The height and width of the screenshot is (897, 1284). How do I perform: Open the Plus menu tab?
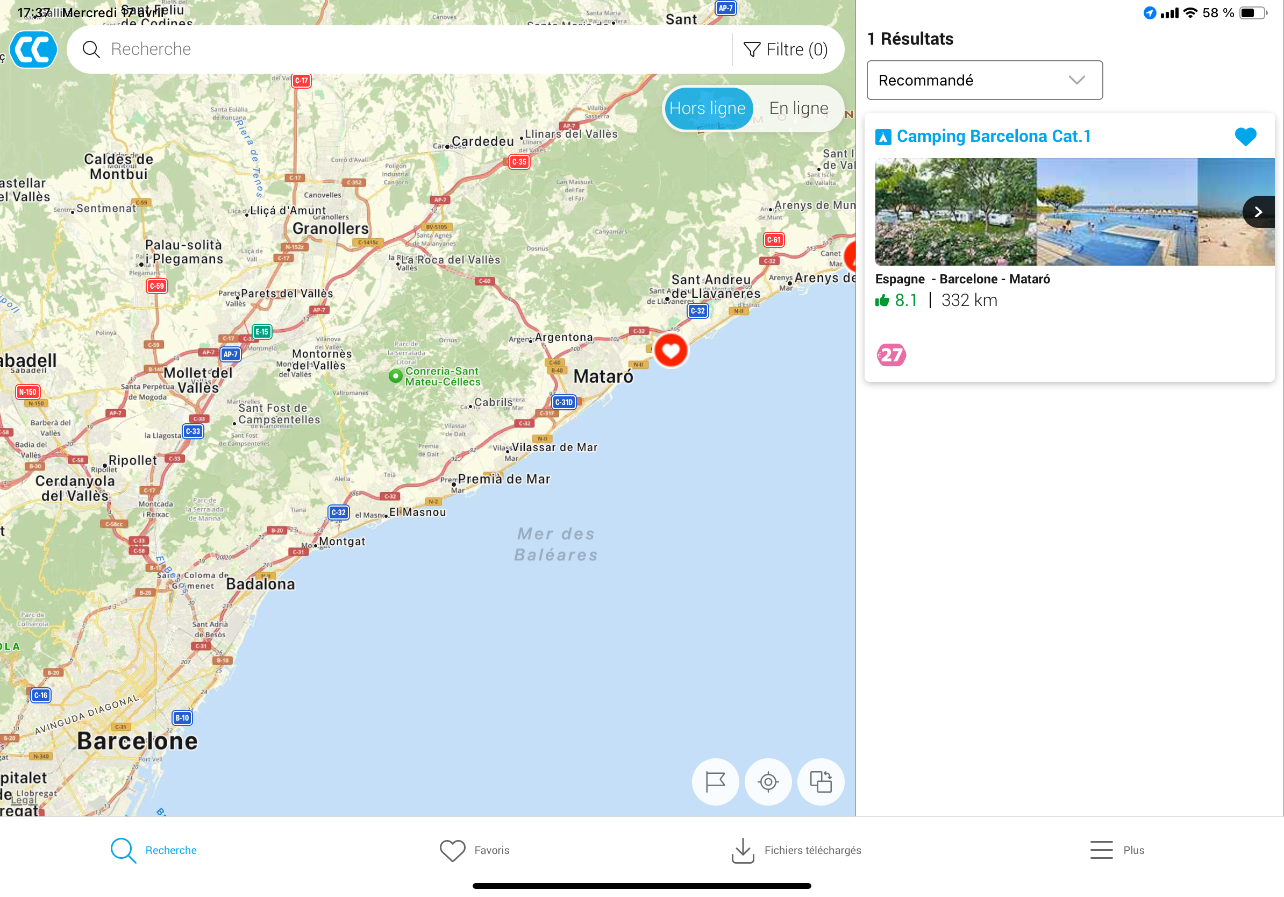1117,851
